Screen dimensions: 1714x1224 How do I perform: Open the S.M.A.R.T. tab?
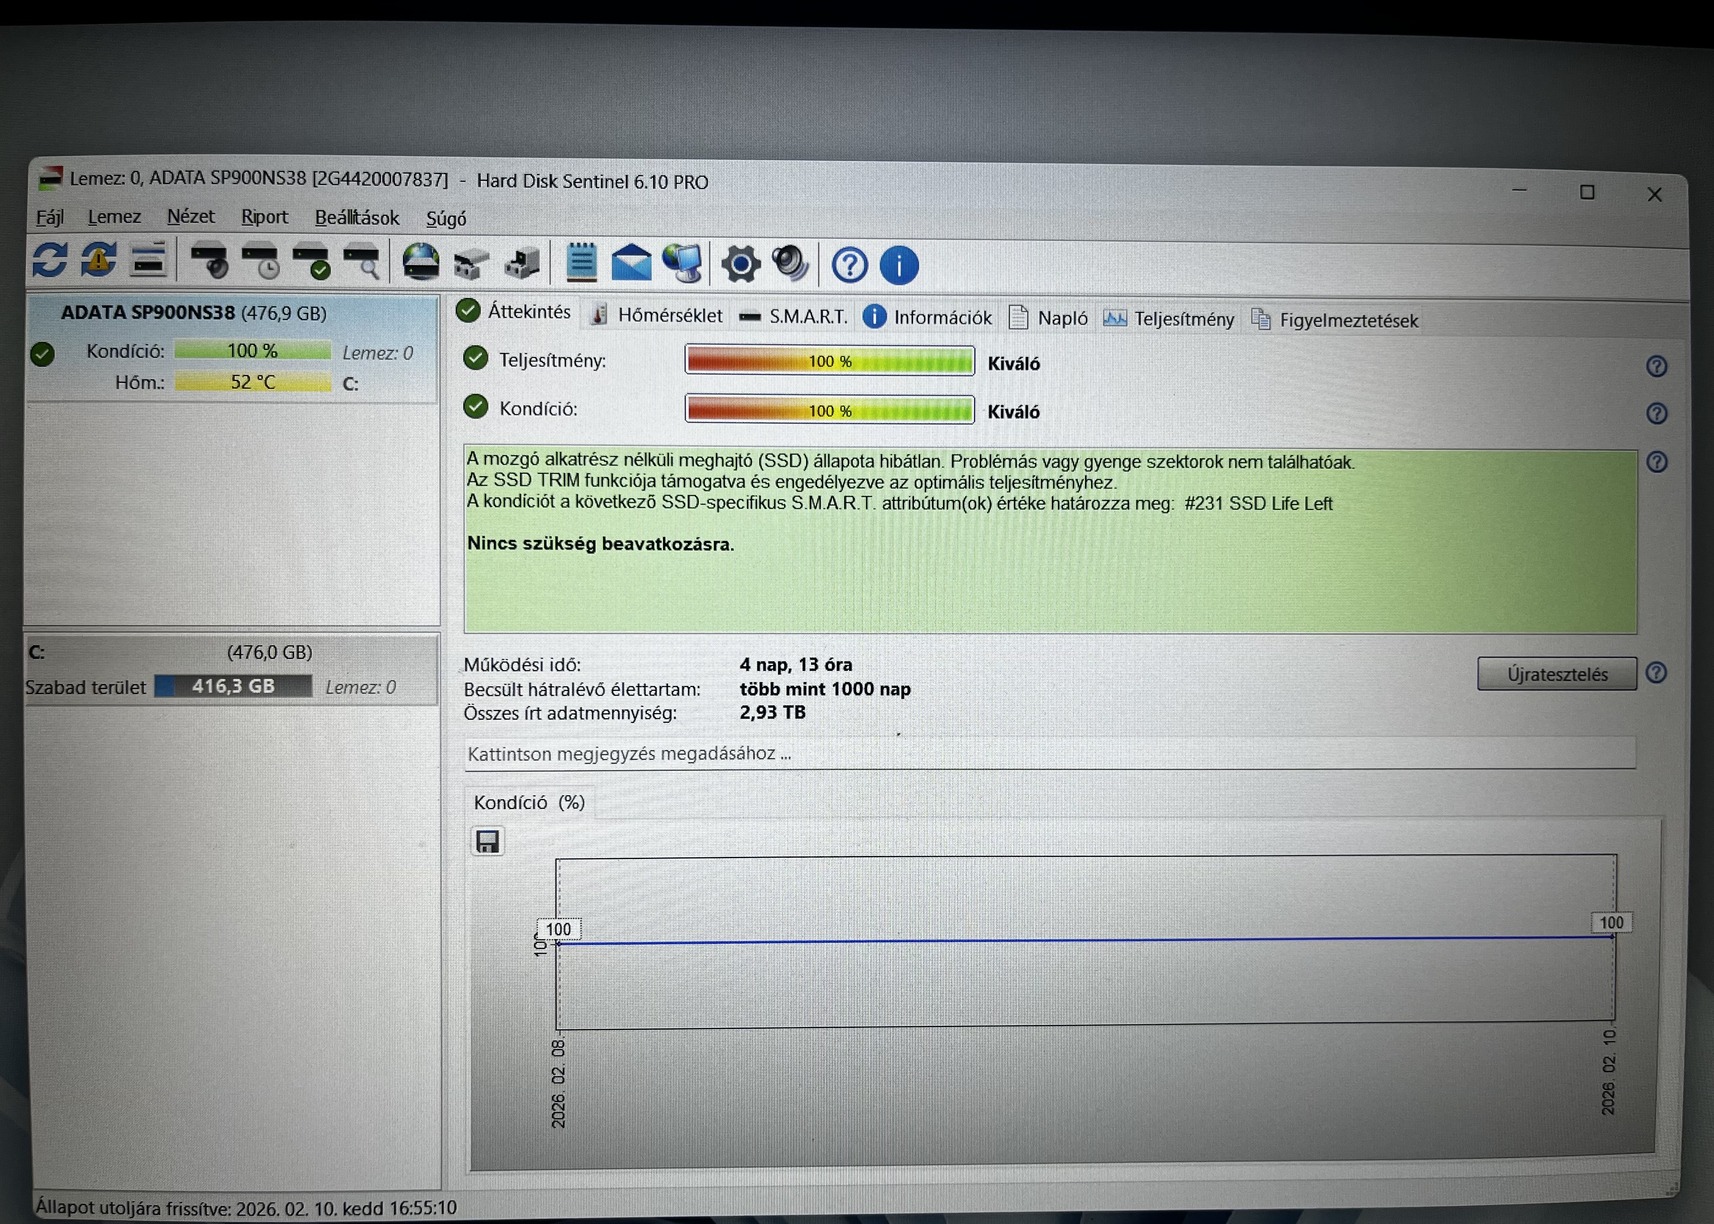pyautogui.click(x=794, y=317)
